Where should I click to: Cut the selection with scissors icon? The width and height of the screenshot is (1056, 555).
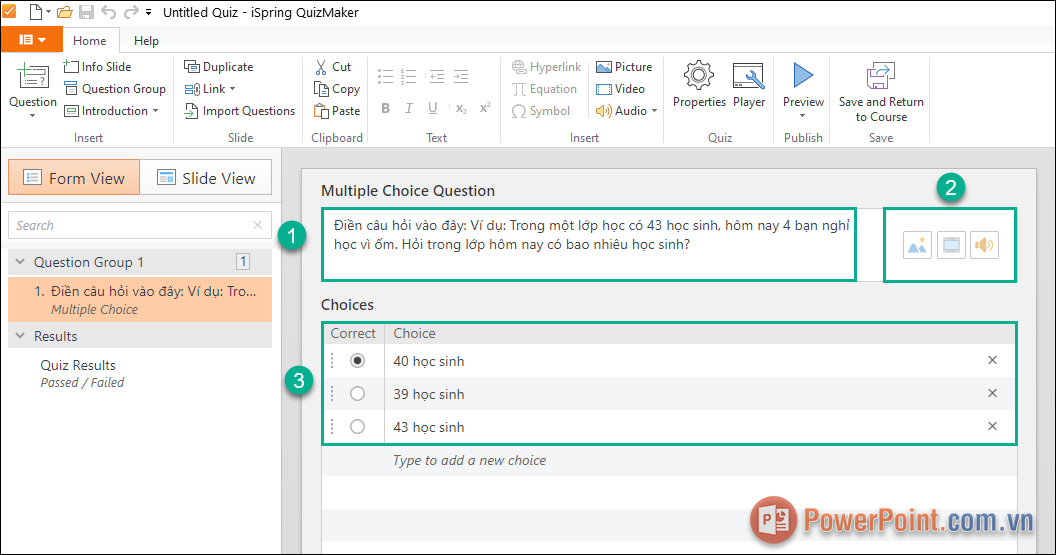pyautogui.click(x=333, y=67)
